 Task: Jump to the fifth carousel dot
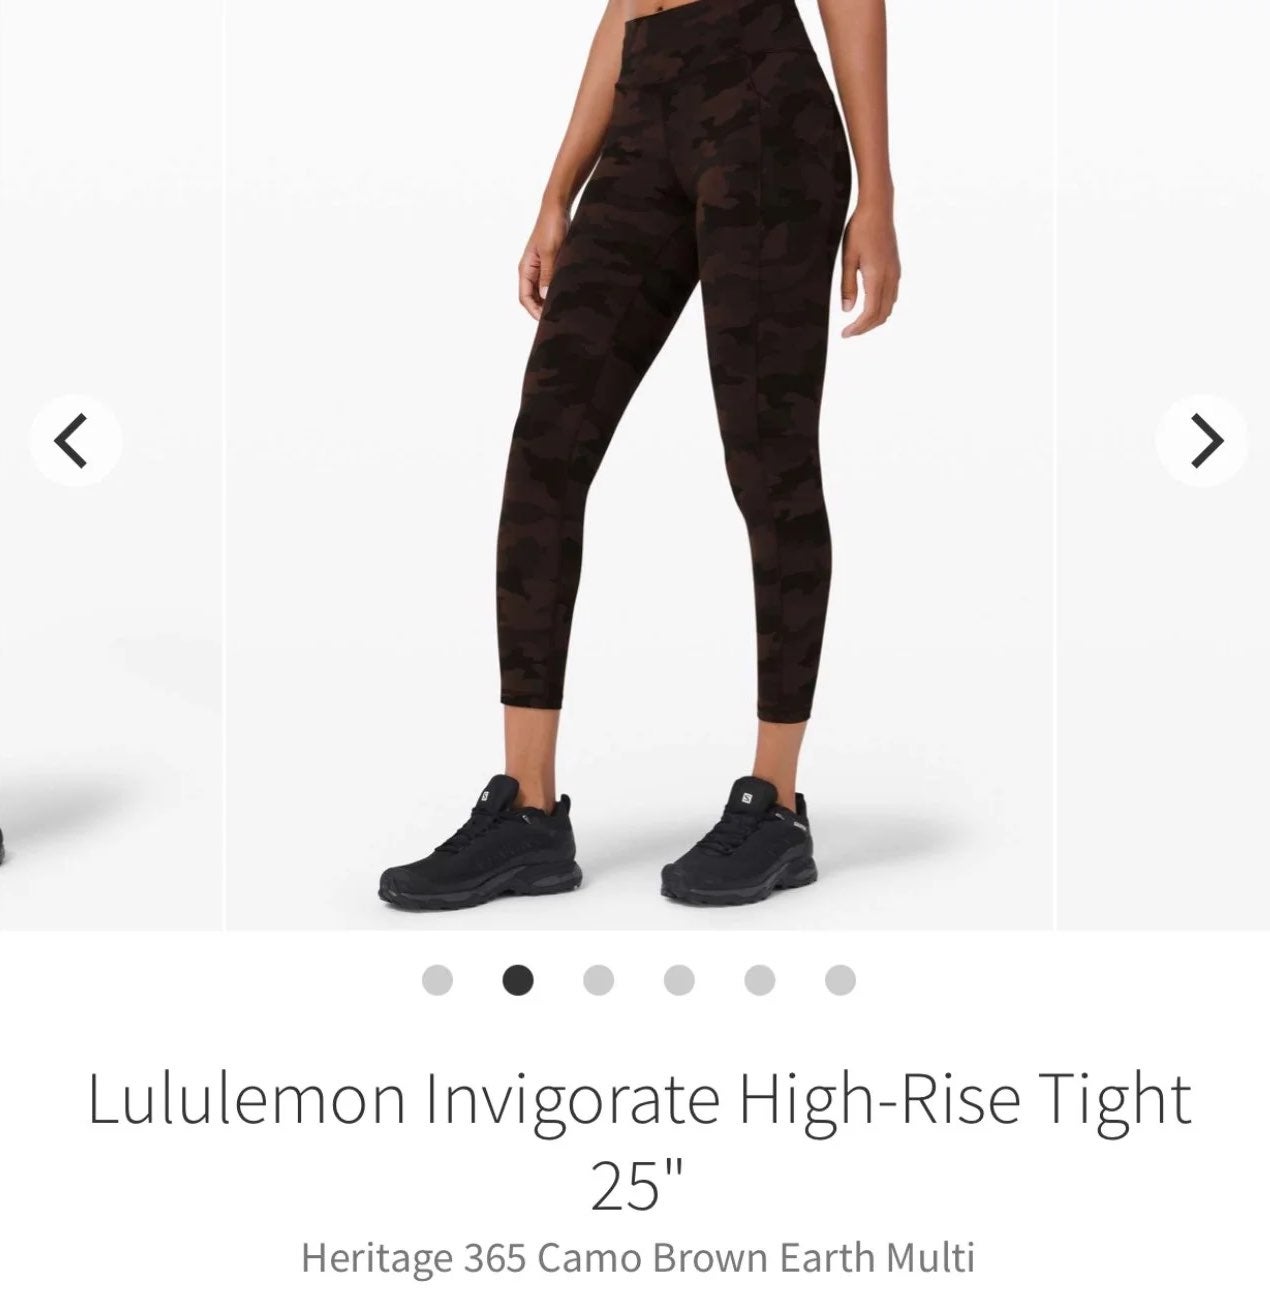[x=760, y=980]
